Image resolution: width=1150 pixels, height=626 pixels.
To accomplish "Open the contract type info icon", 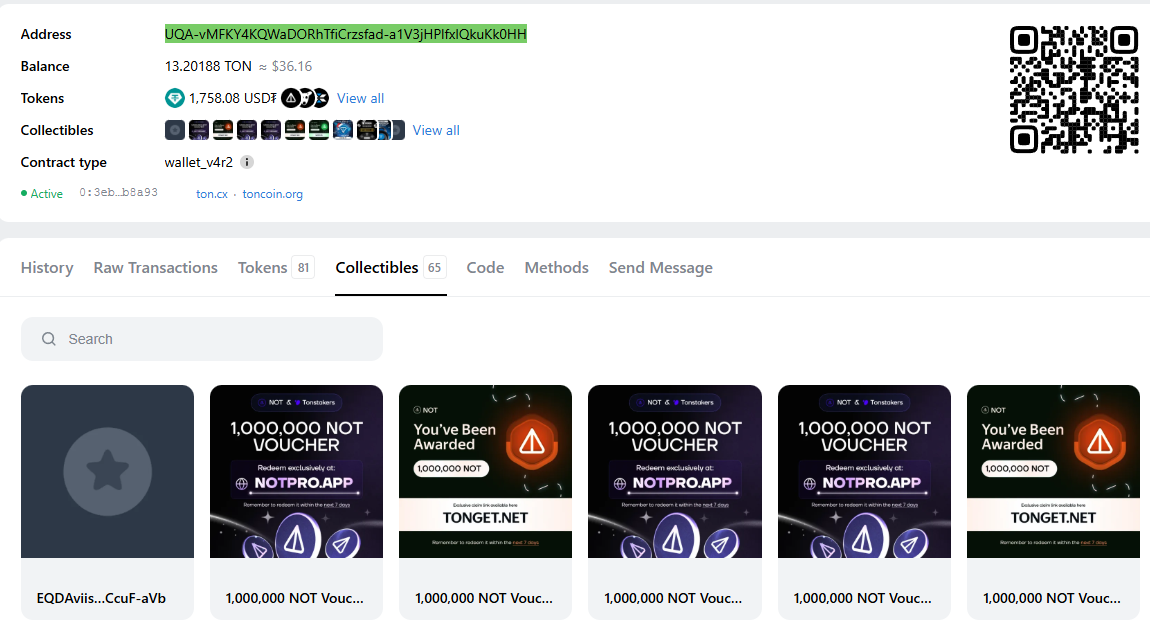I will [247, 162].
